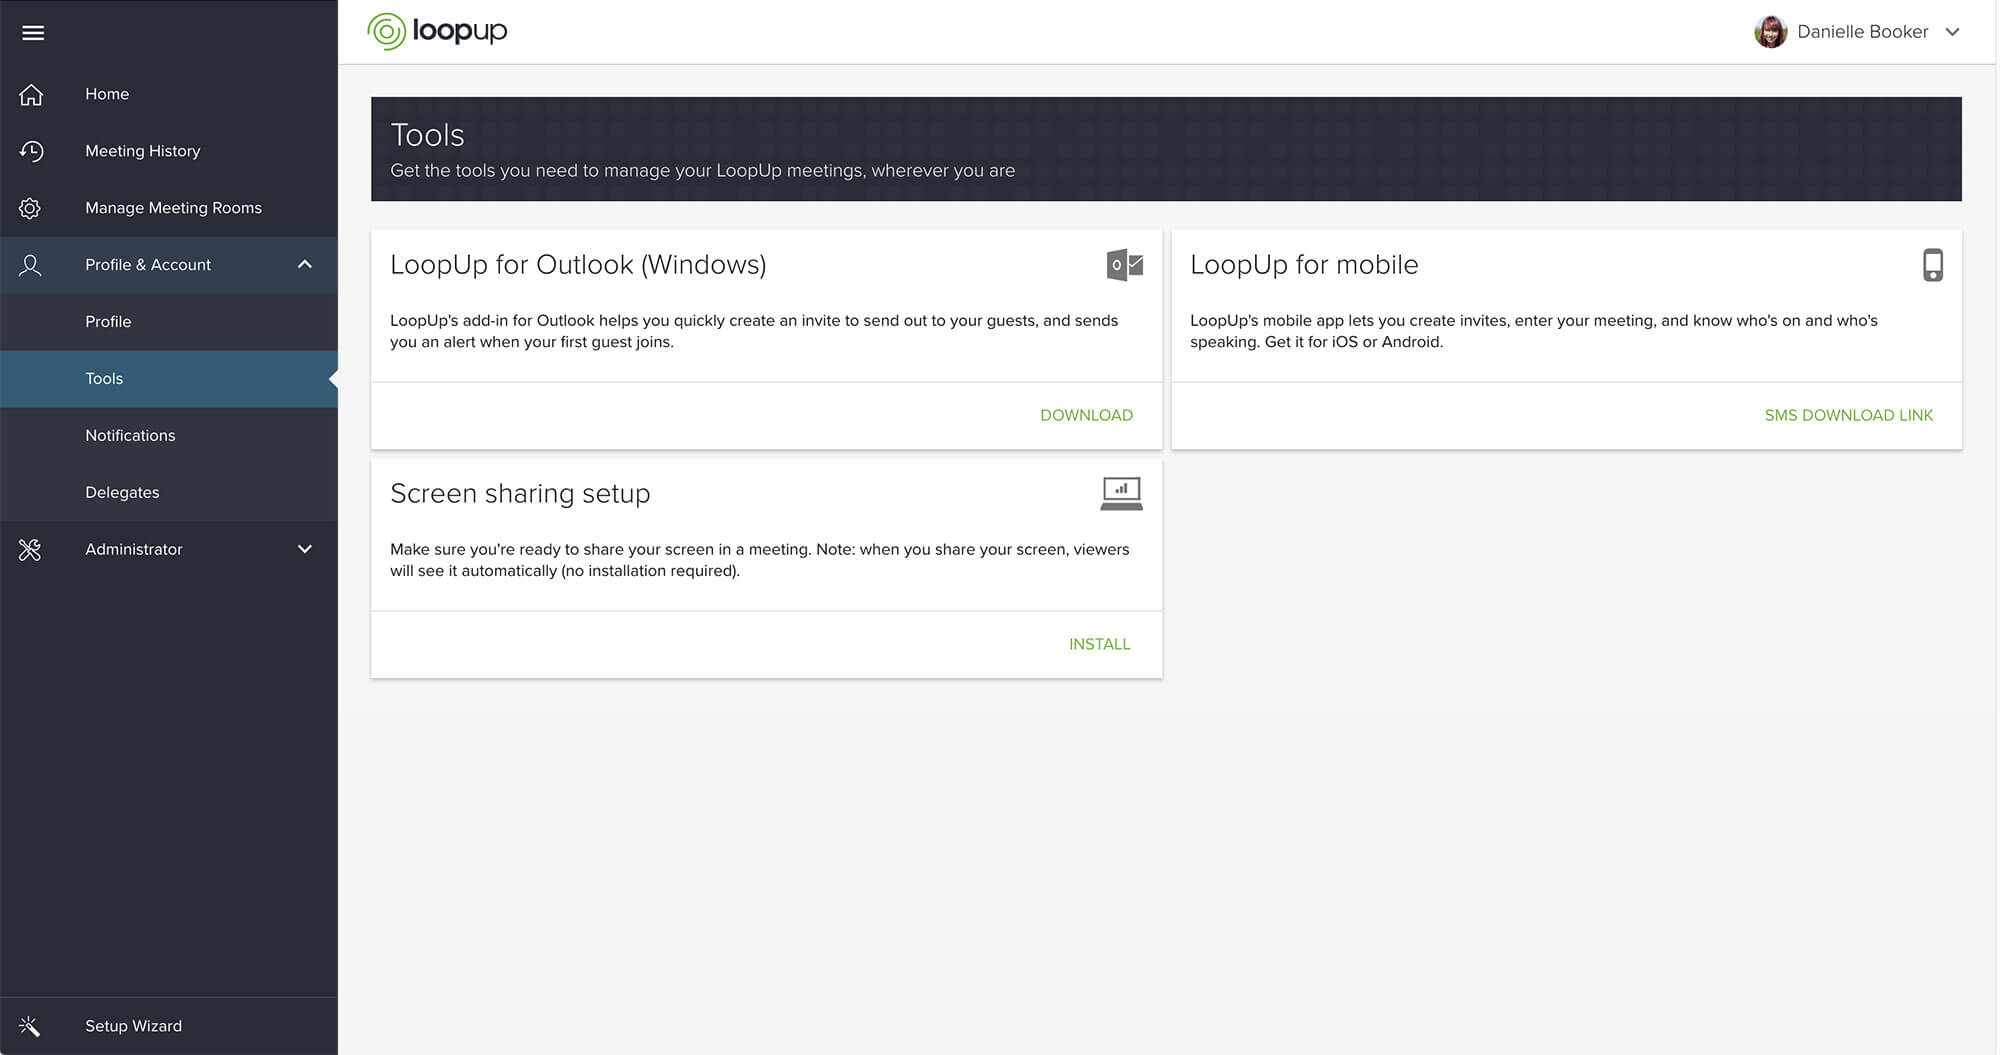Open Meeting History via its clock icon
Screen dimensions: 2000x1055
pyautogui.click(x=31, y=151)
